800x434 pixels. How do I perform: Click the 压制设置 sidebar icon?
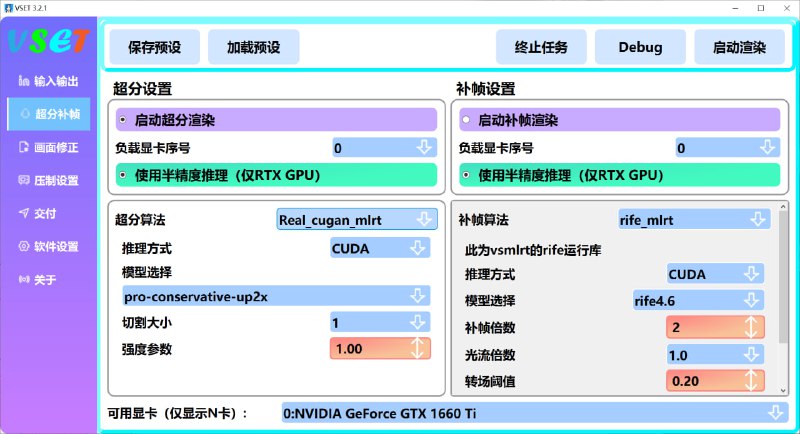(x=23, y=180)
